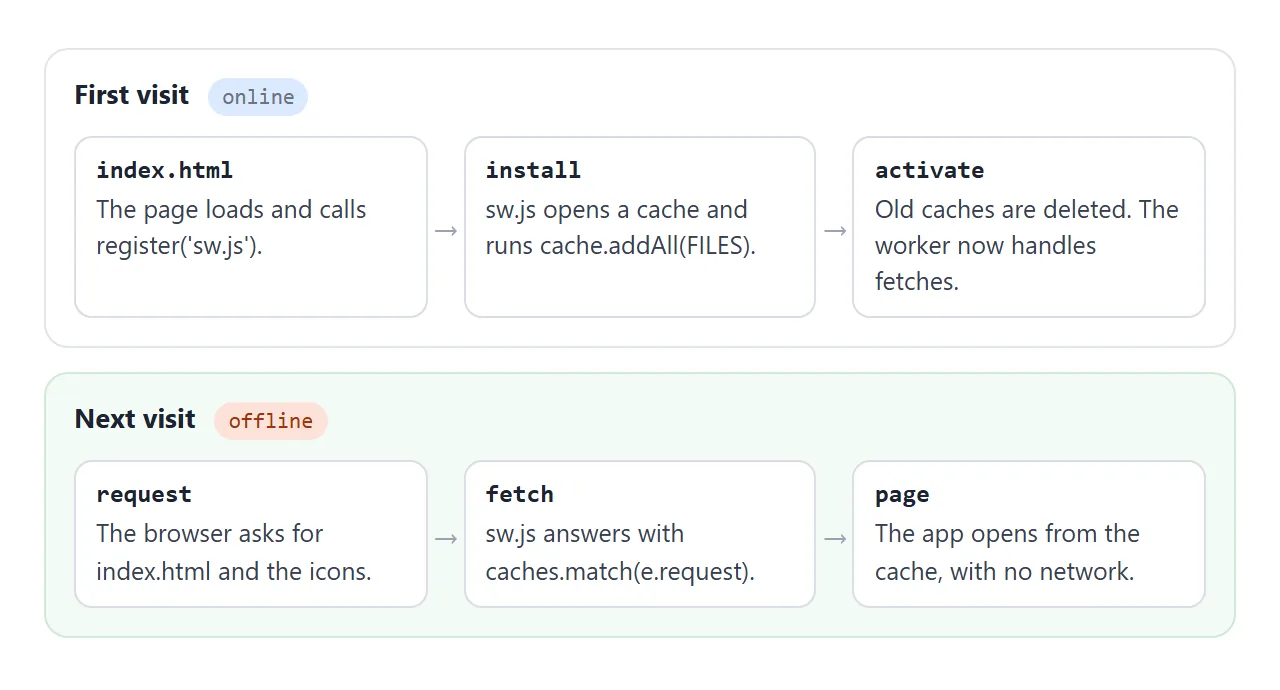1280x690 pixels.
Task: Click text 'The page loads and calls register('sw.js').'
Action: point(231,228)
